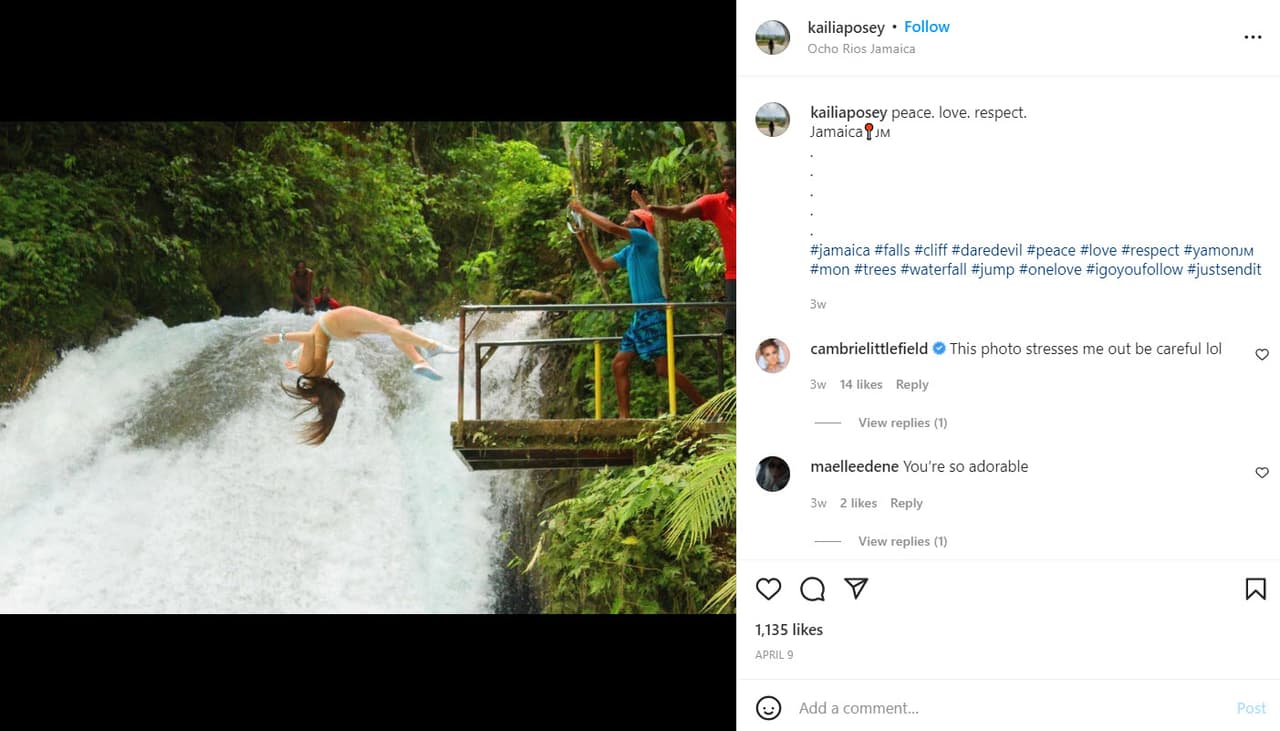View who liked with the 1,135 likes link

tap(789, 629)
